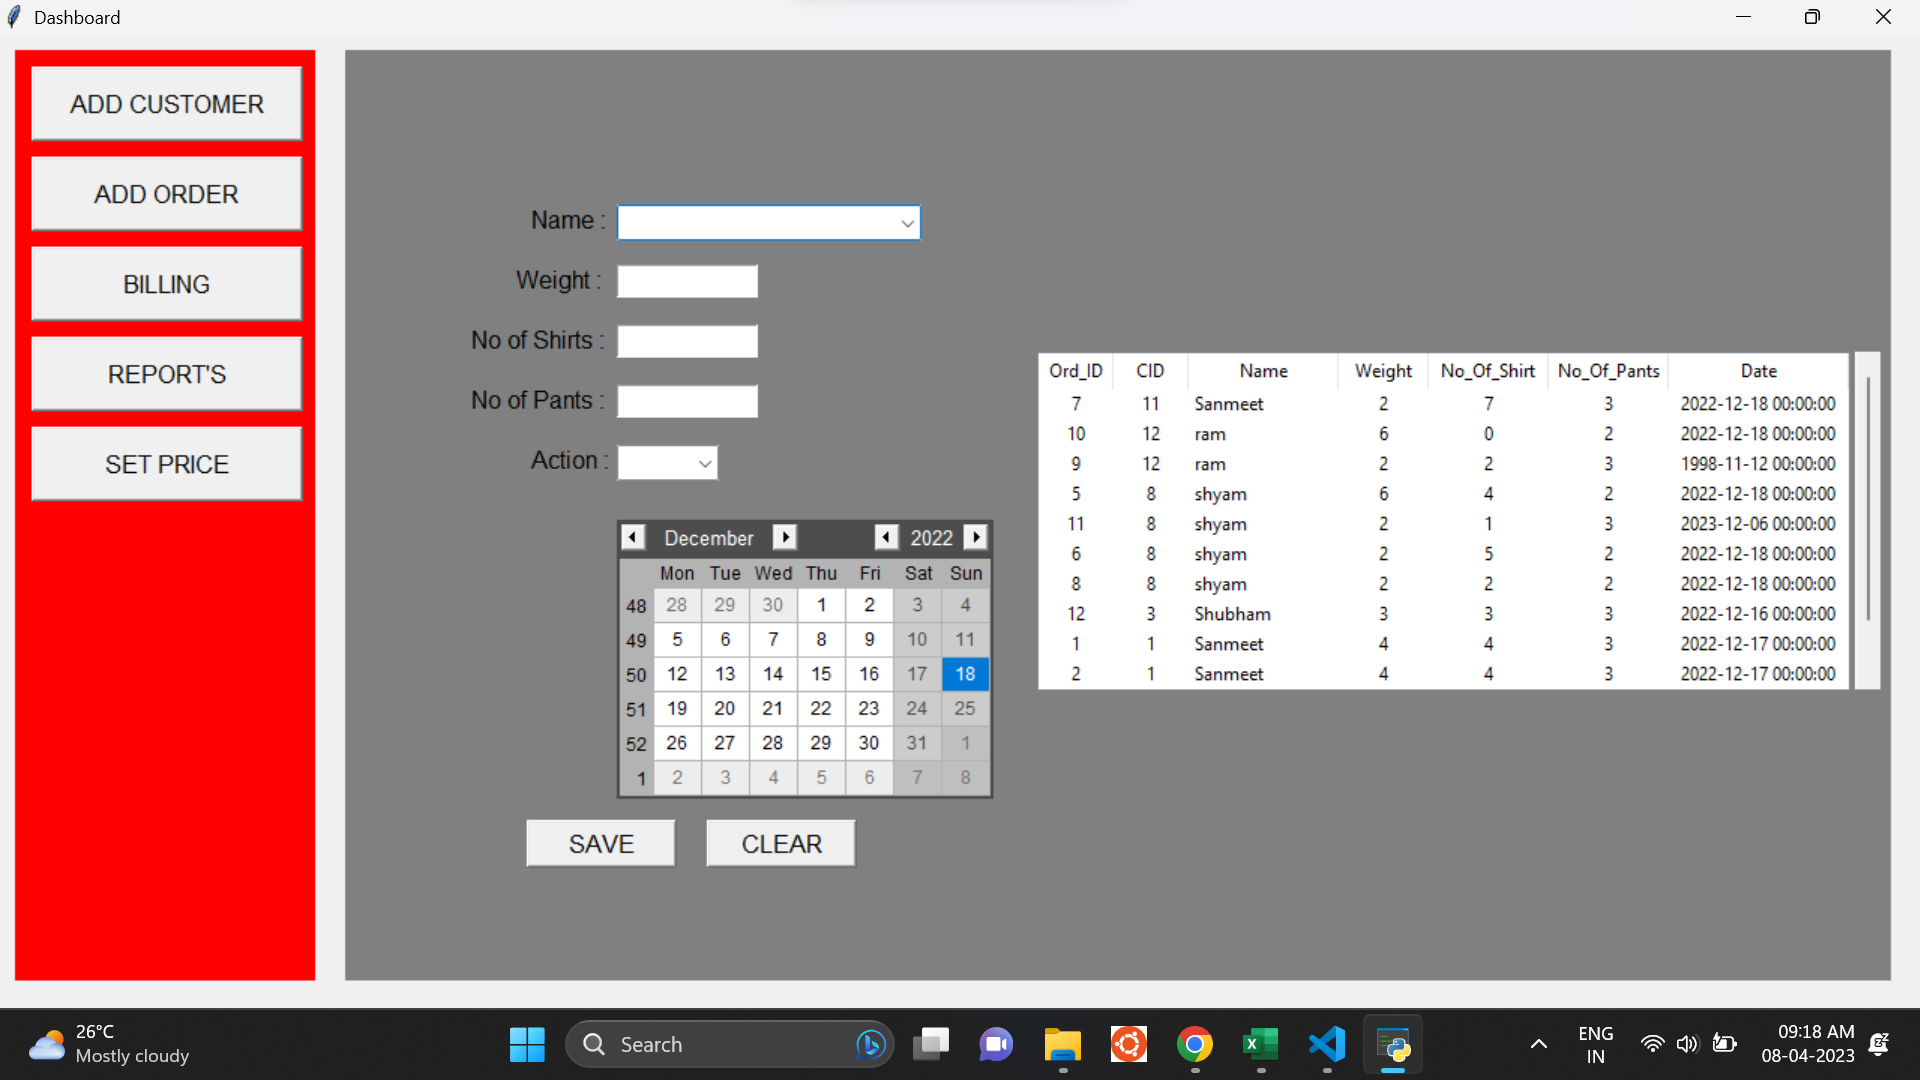
Task: Select December 21 in the calendar
Action: (772, 709)
